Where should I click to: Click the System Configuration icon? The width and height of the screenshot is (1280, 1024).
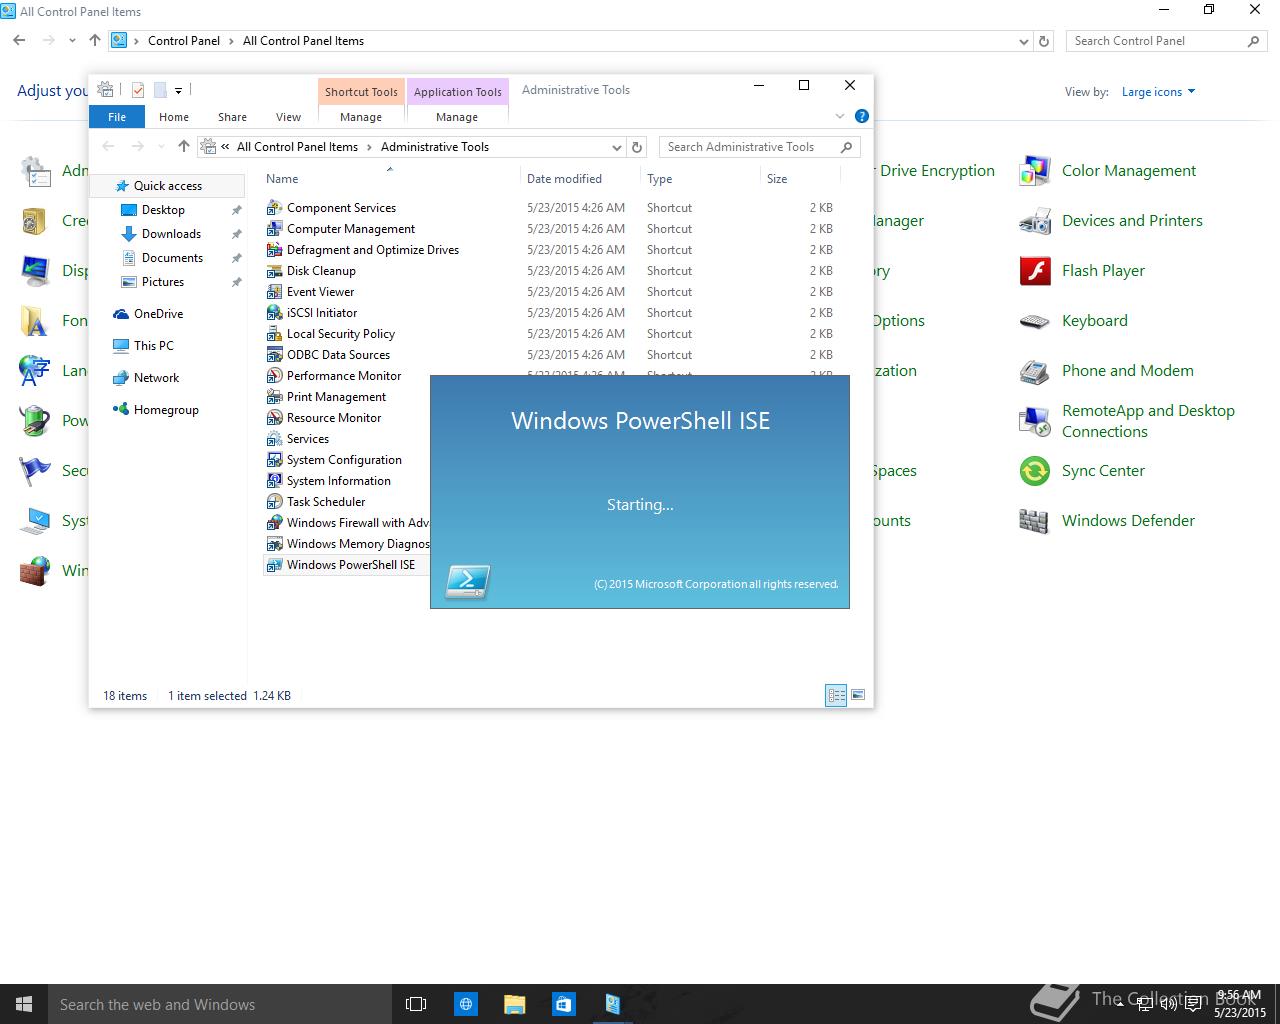click(274, 460)
